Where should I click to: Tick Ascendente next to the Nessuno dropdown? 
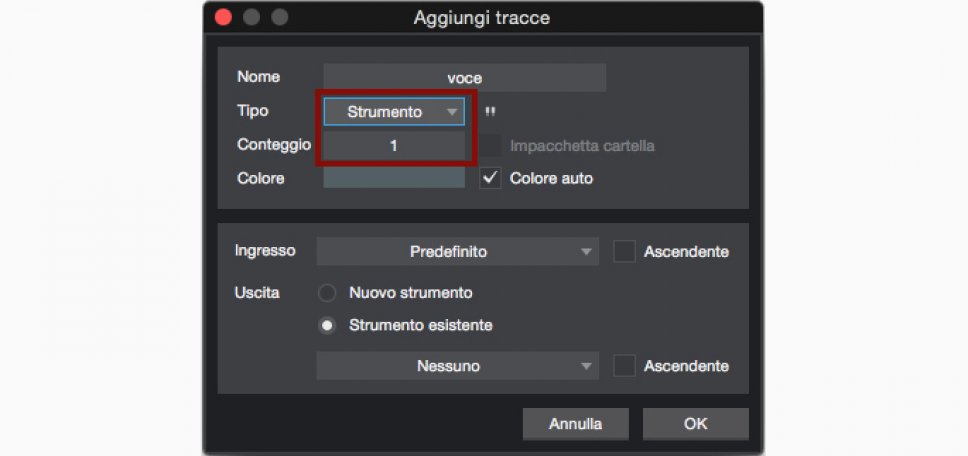(x=624, y=366)
